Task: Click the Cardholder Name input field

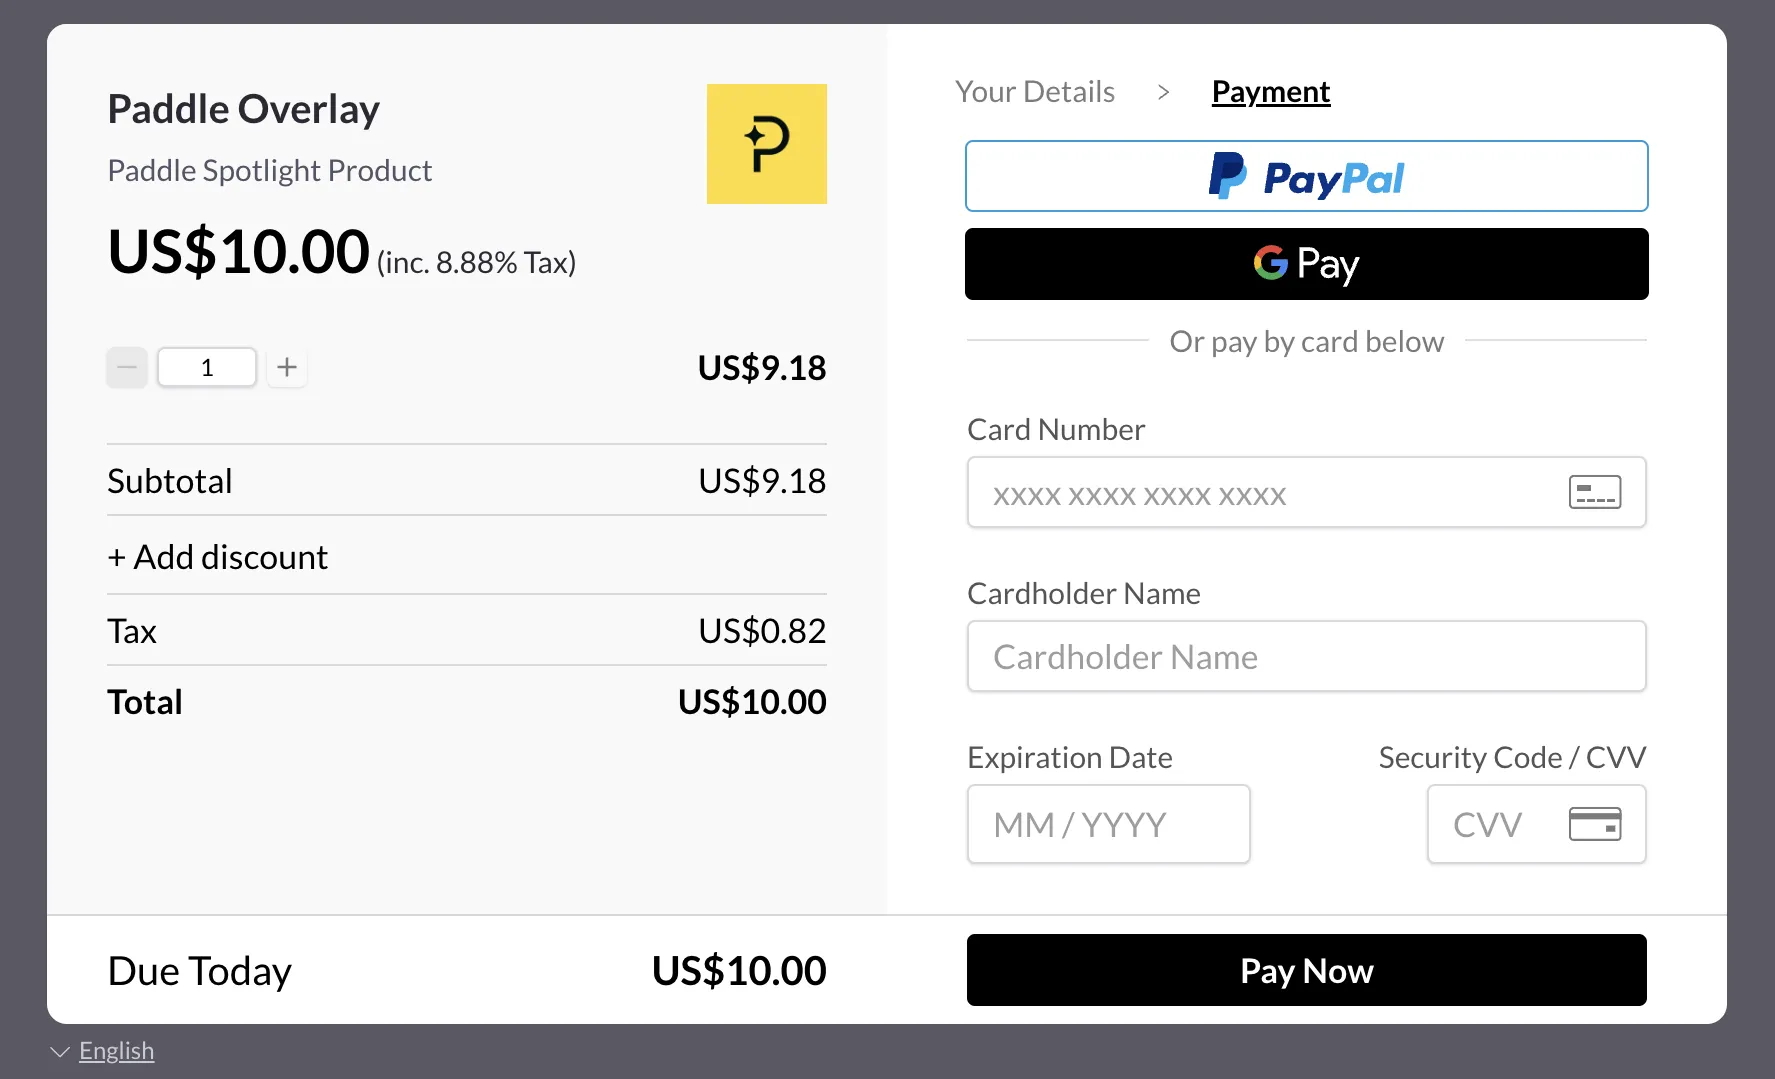Action: click(x=1306, y=656)
